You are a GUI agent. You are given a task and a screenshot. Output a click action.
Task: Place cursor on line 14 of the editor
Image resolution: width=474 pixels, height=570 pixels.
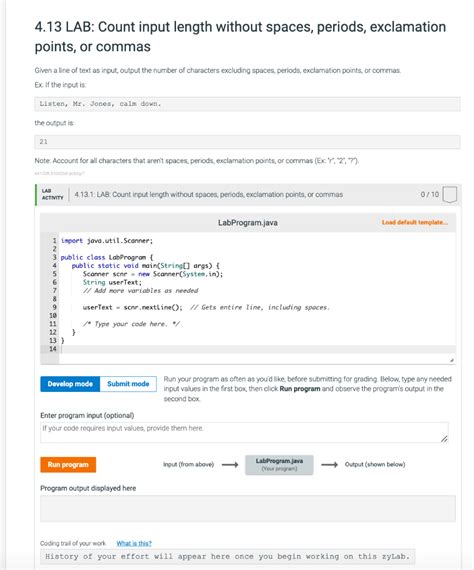[x=257, y=349]
